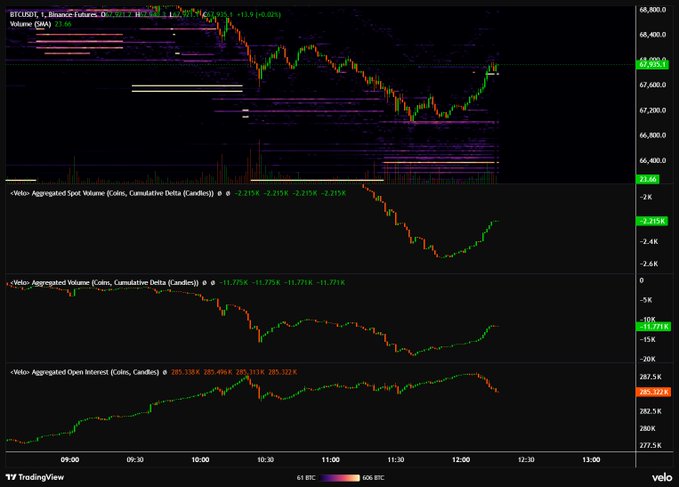
Task: Click the -5K volume delta axis label
Action: (x=646, y=300)
